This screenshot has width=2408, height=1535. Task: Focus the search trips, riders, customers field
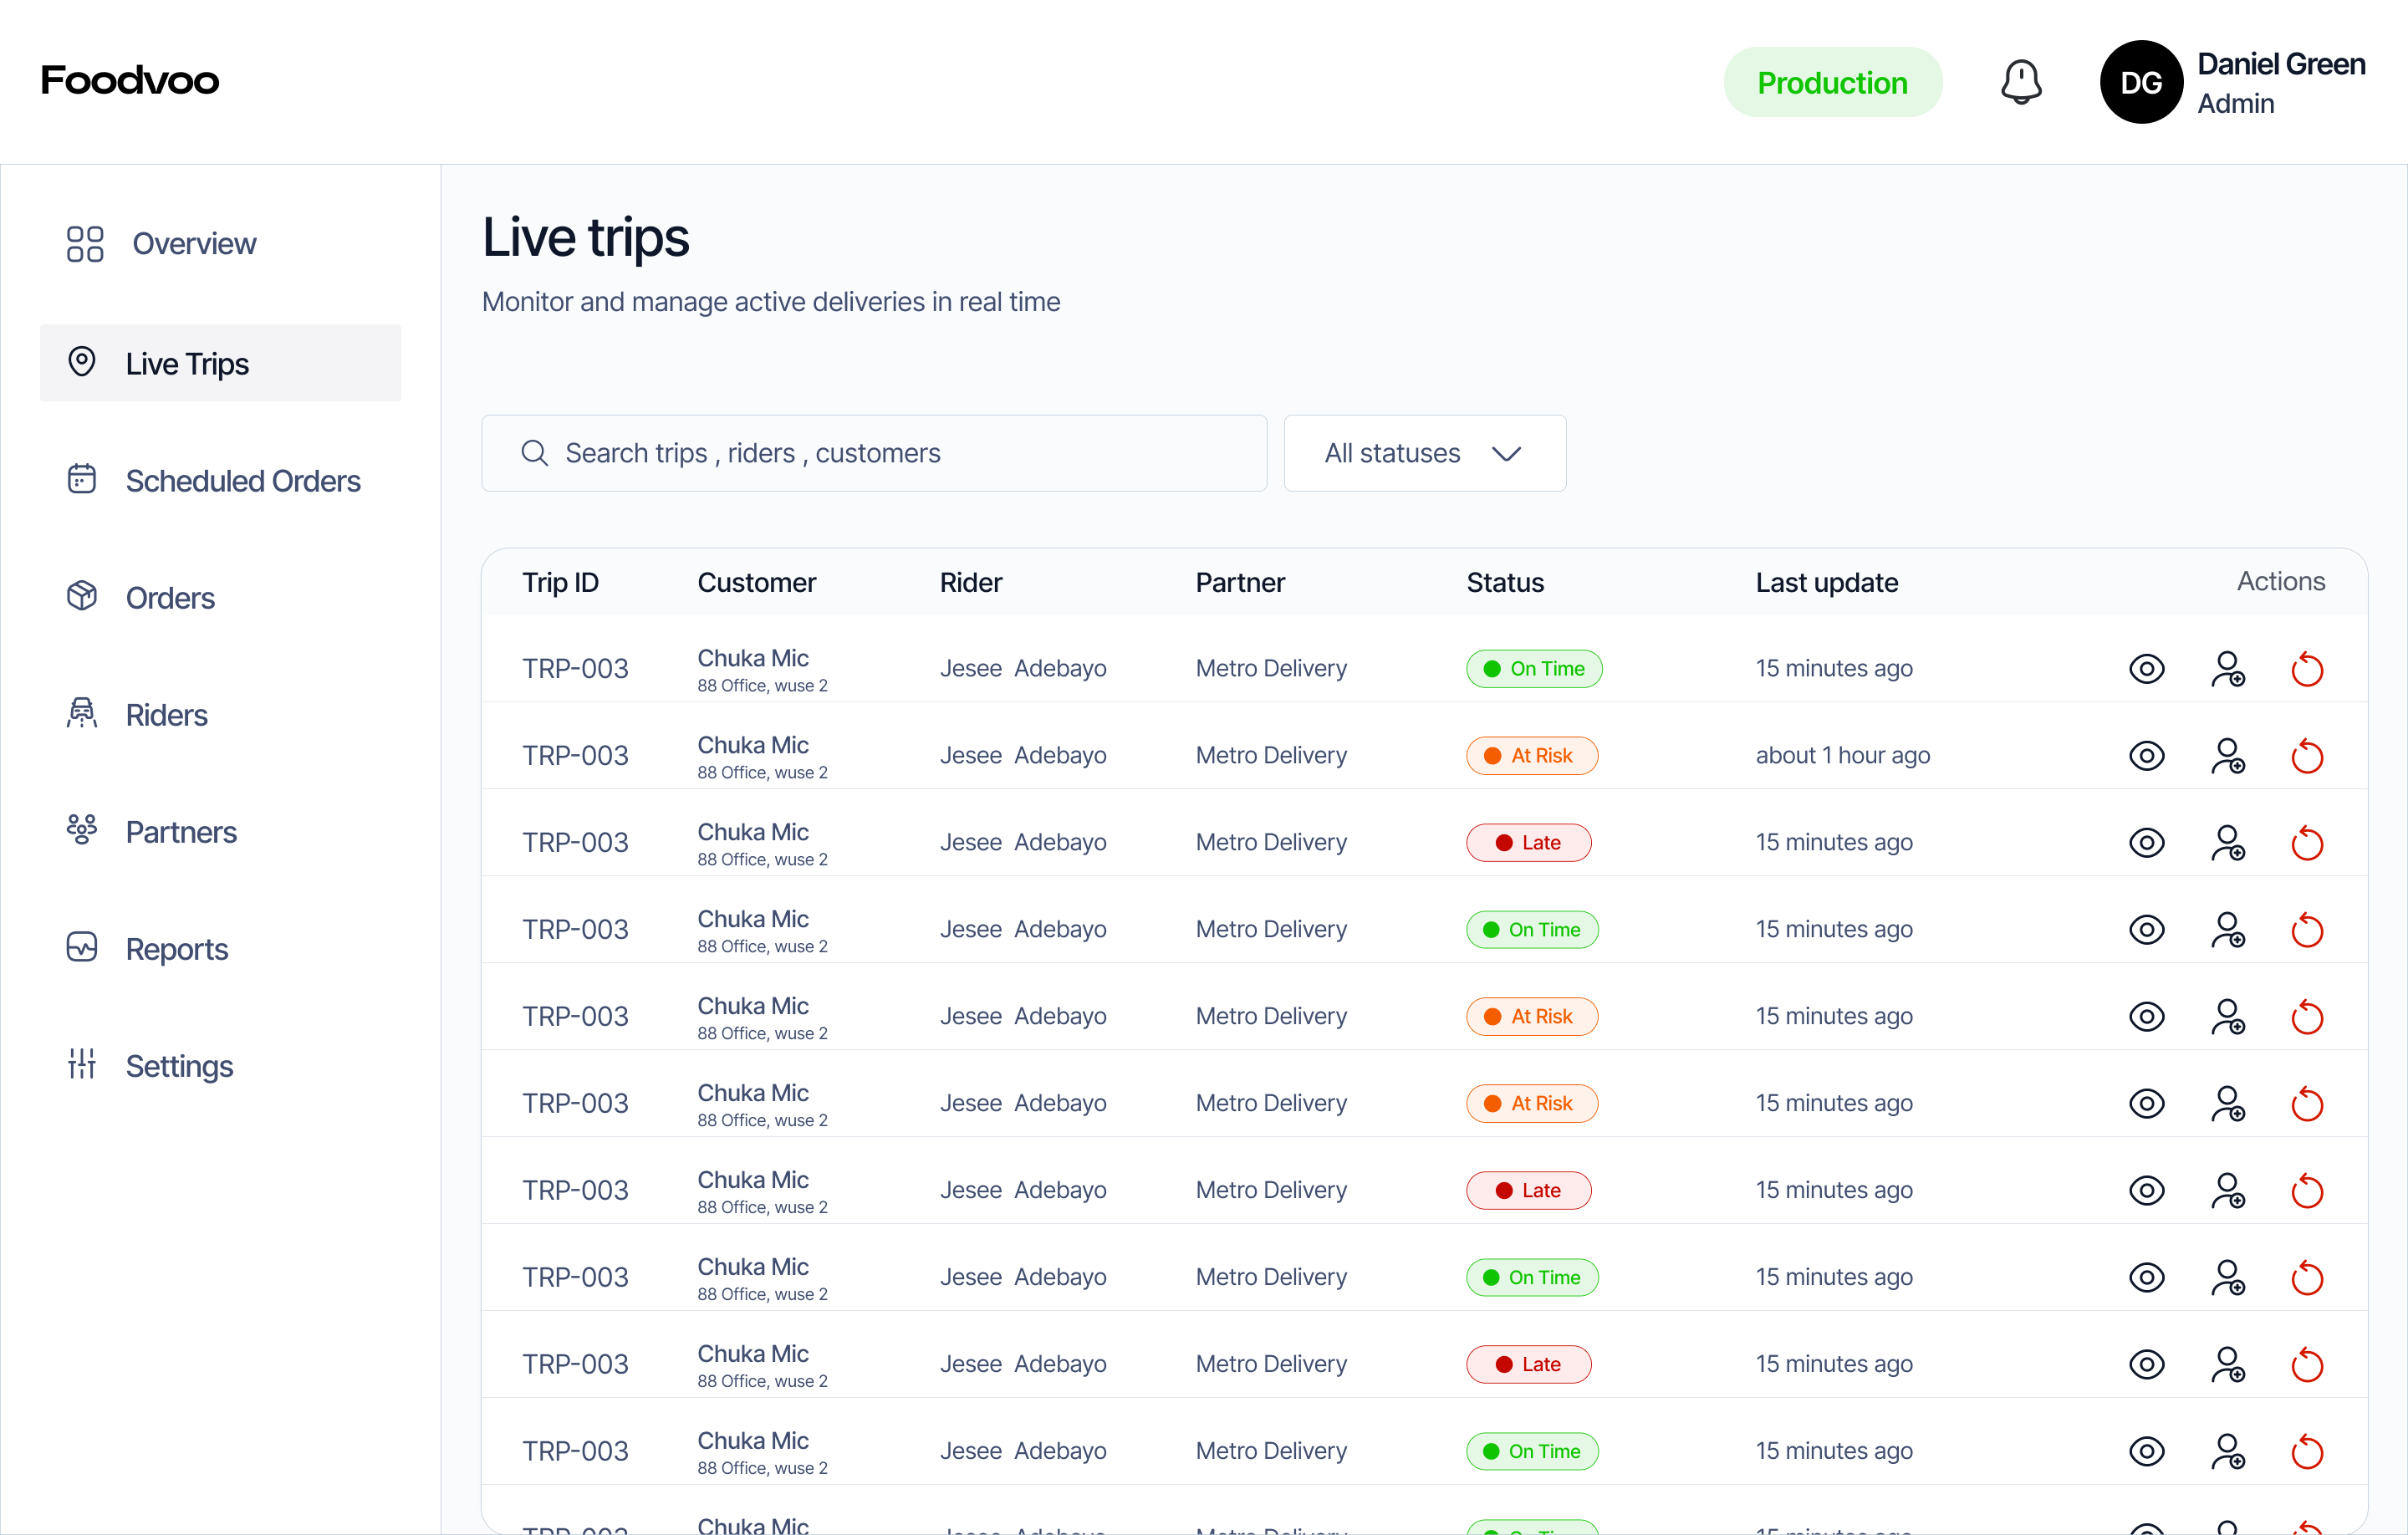(x=874, y=453)
